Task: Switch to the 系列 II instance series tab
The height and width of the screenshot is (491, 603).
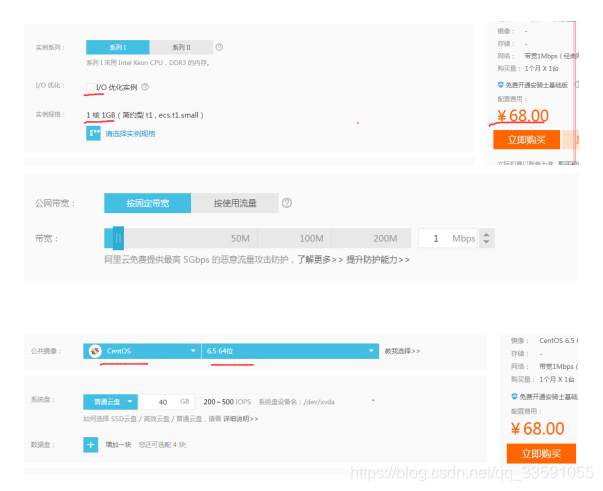Action: pos(181,47)
